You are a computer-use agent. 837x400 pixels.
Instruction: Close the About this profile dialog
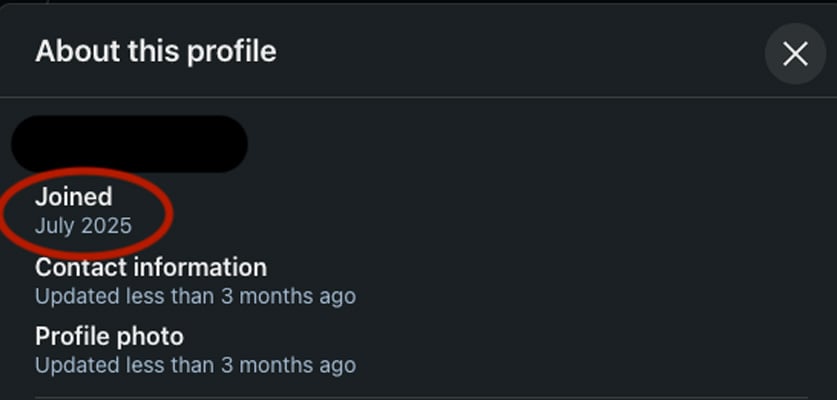point(794,54)
